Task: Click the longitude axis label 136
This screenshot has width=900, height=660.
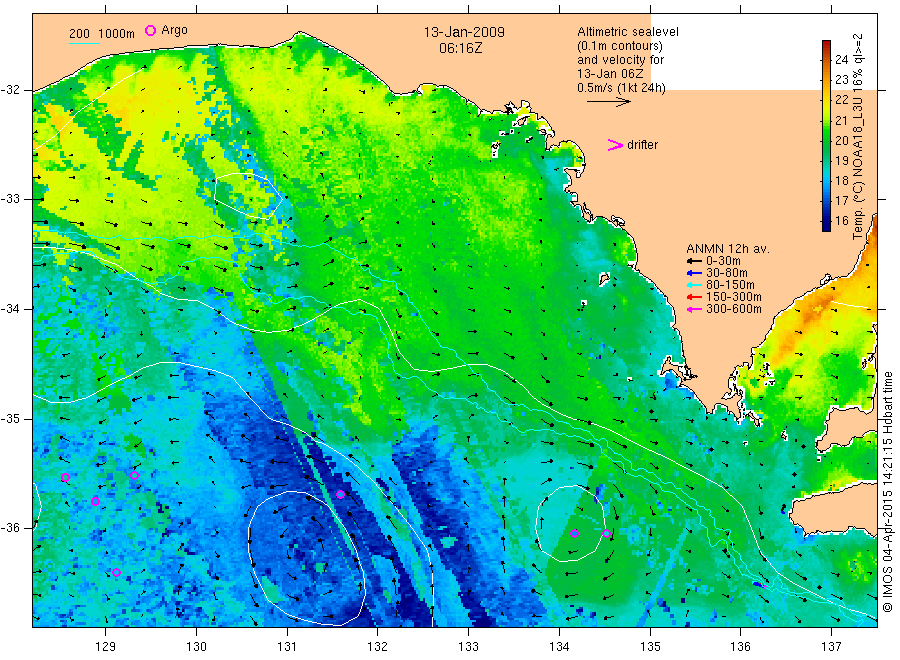Action: tap(740, 647)
